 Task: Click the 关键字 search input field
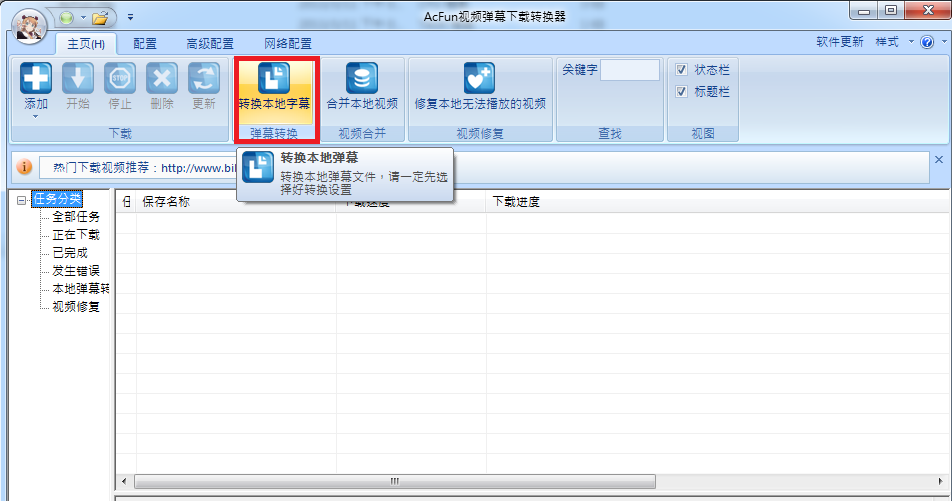[x=630, y=70]
